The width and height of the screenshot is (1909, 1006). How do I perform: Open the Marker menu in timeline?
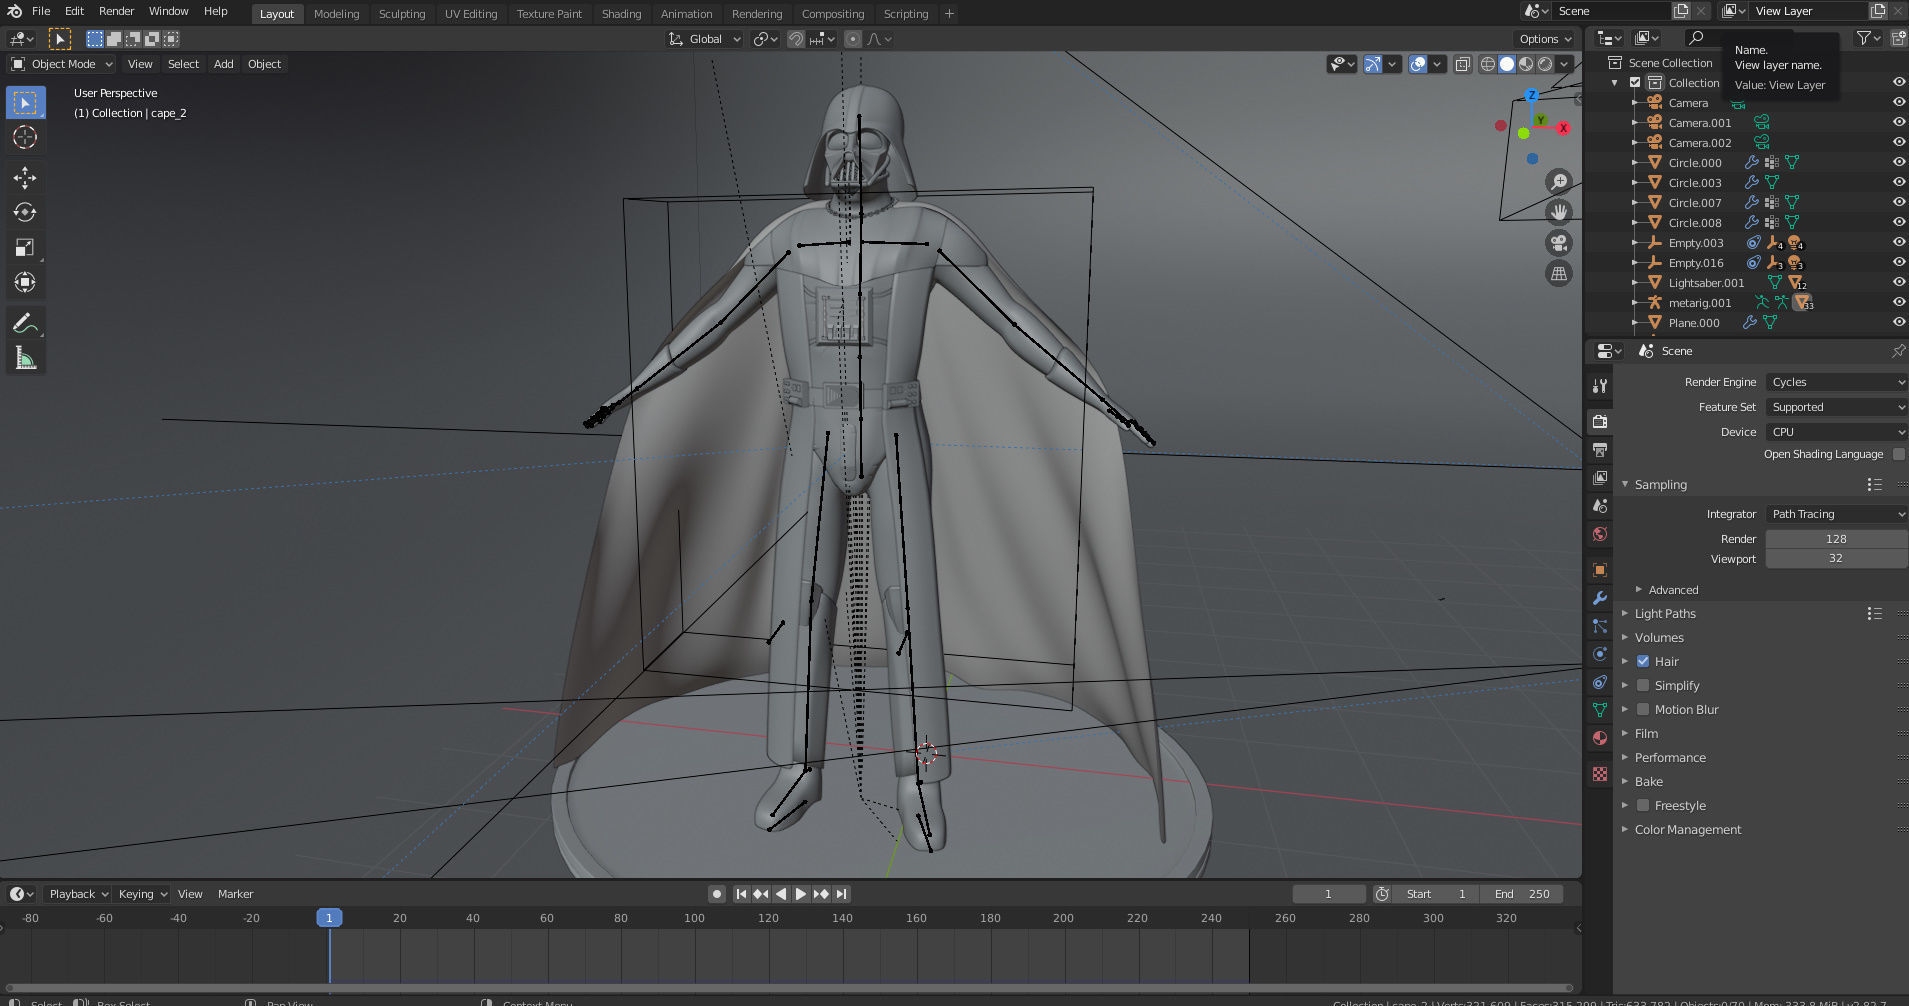(x=235, y=894)
